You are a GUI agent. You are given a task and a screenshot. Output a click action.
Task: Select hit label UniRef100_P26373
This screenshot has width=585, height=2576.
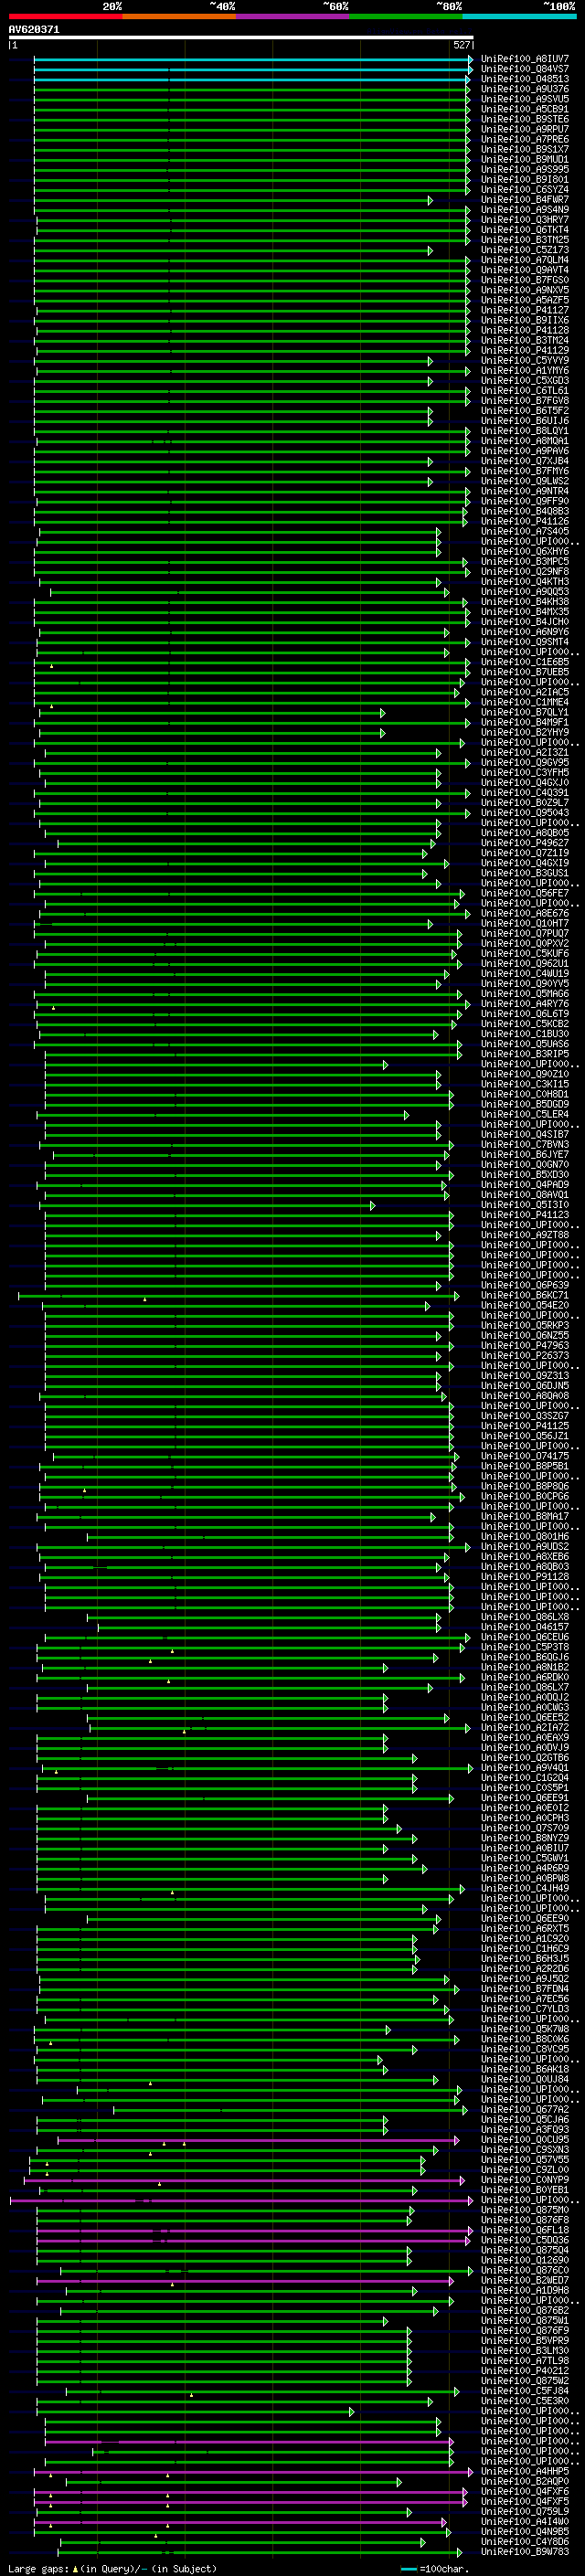tap(525, 1355)
